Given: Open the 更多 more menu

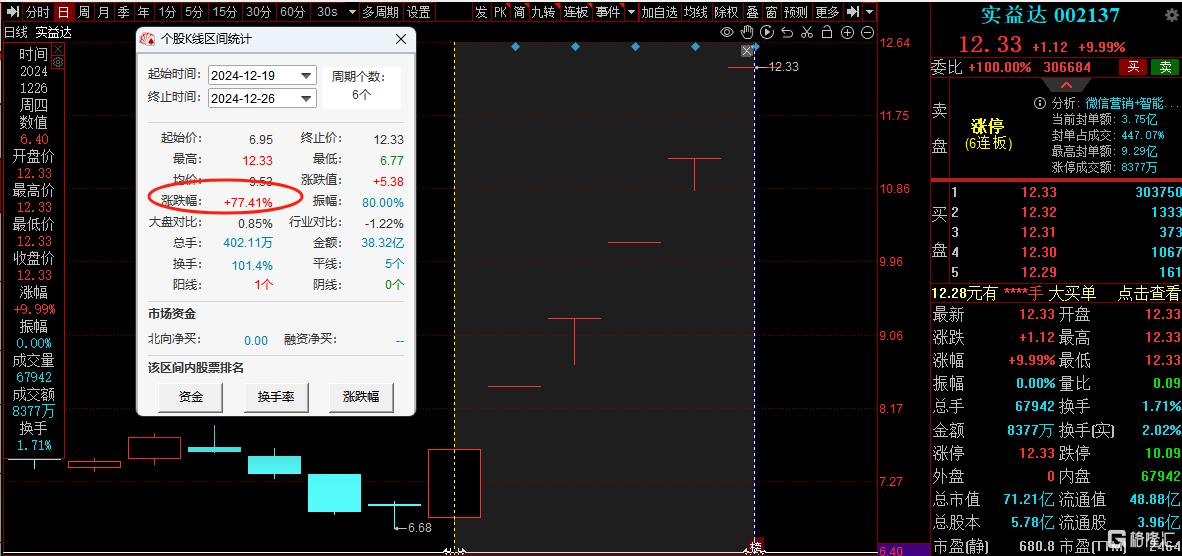Looking at the screenshot, I should click(x=828, y=12).
